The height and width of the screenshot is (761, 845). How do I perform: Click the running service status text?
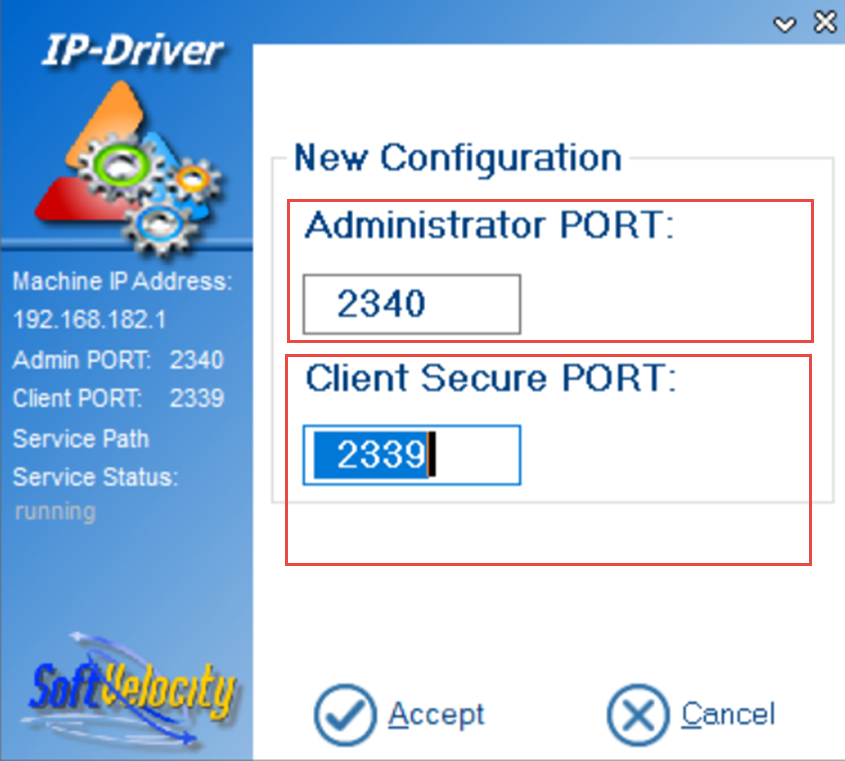(55, 512)
